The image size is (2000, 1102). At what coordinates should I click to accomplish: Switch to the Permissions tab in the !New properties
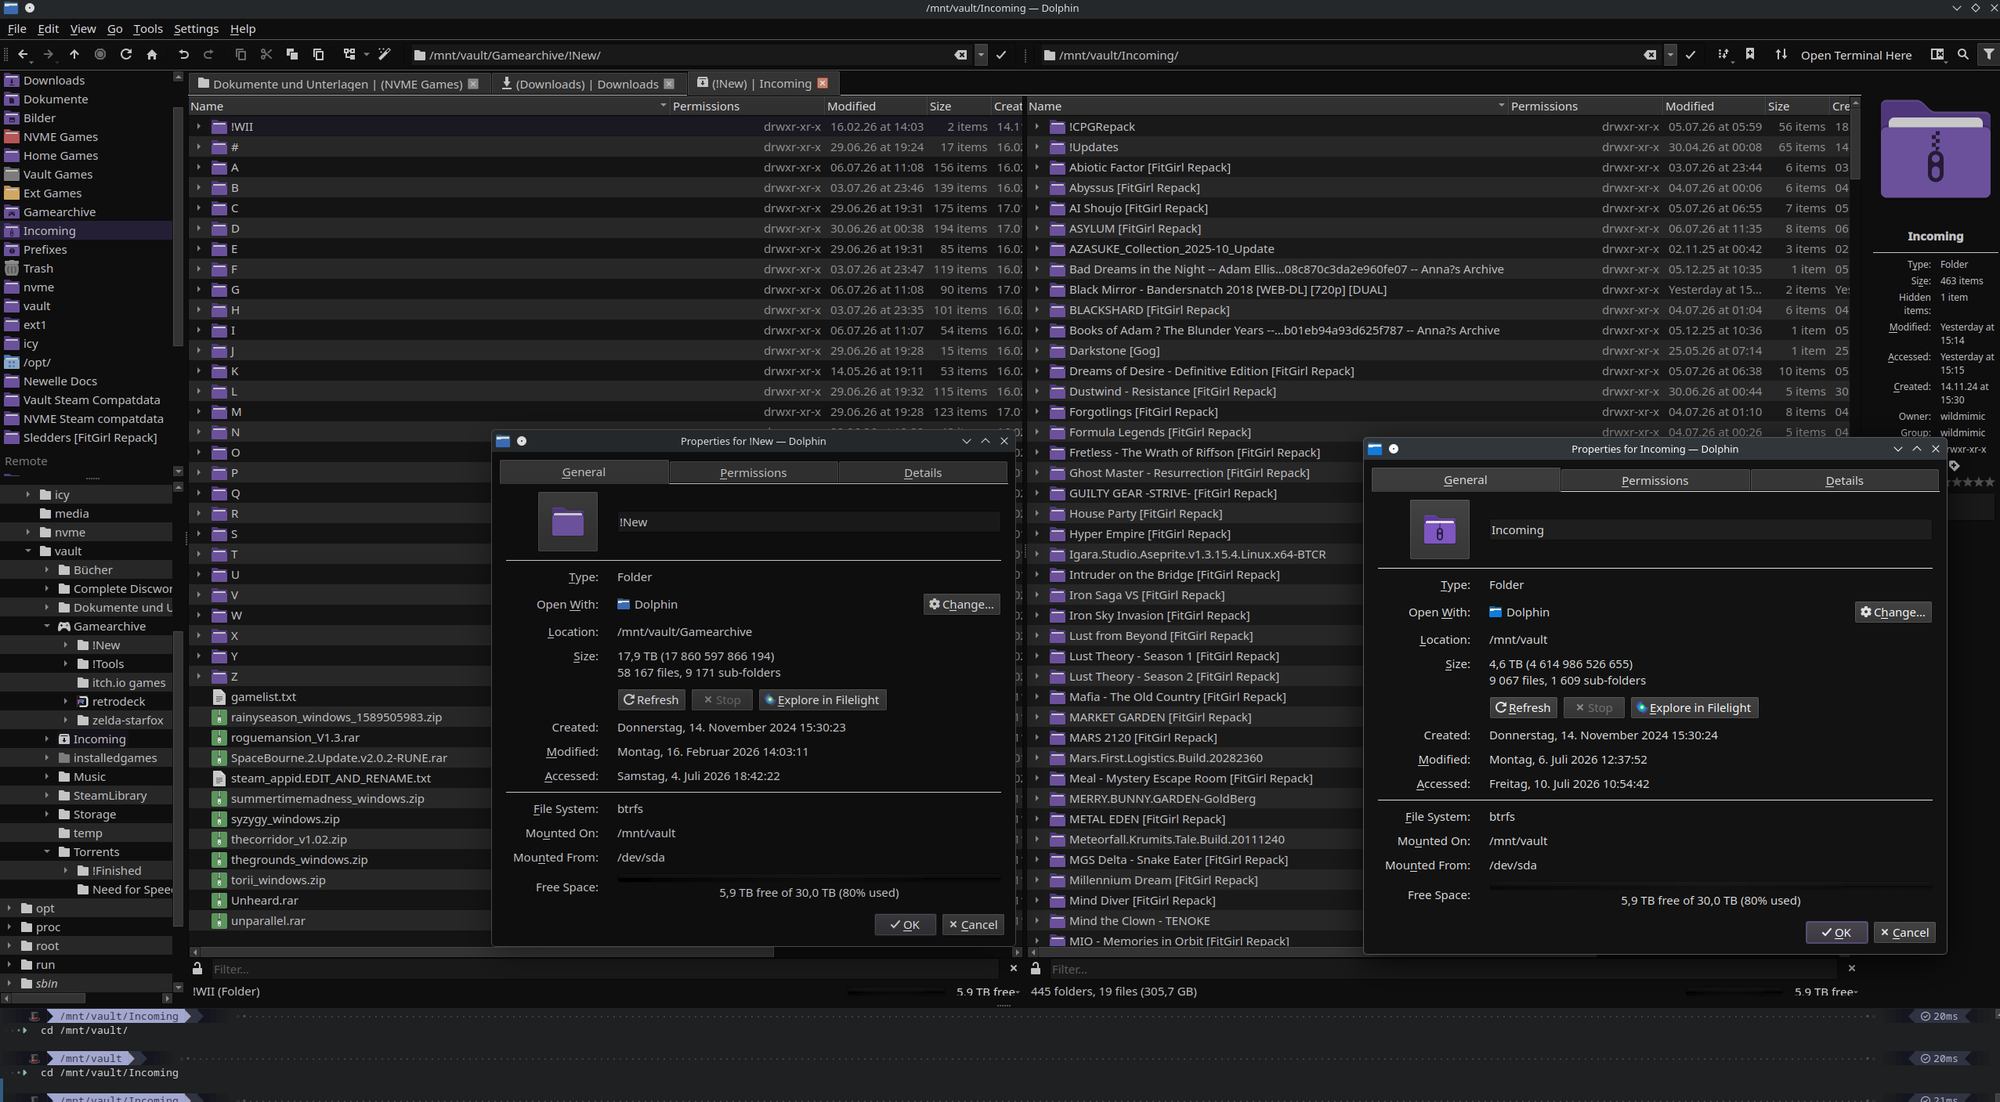tap(753, 473)
